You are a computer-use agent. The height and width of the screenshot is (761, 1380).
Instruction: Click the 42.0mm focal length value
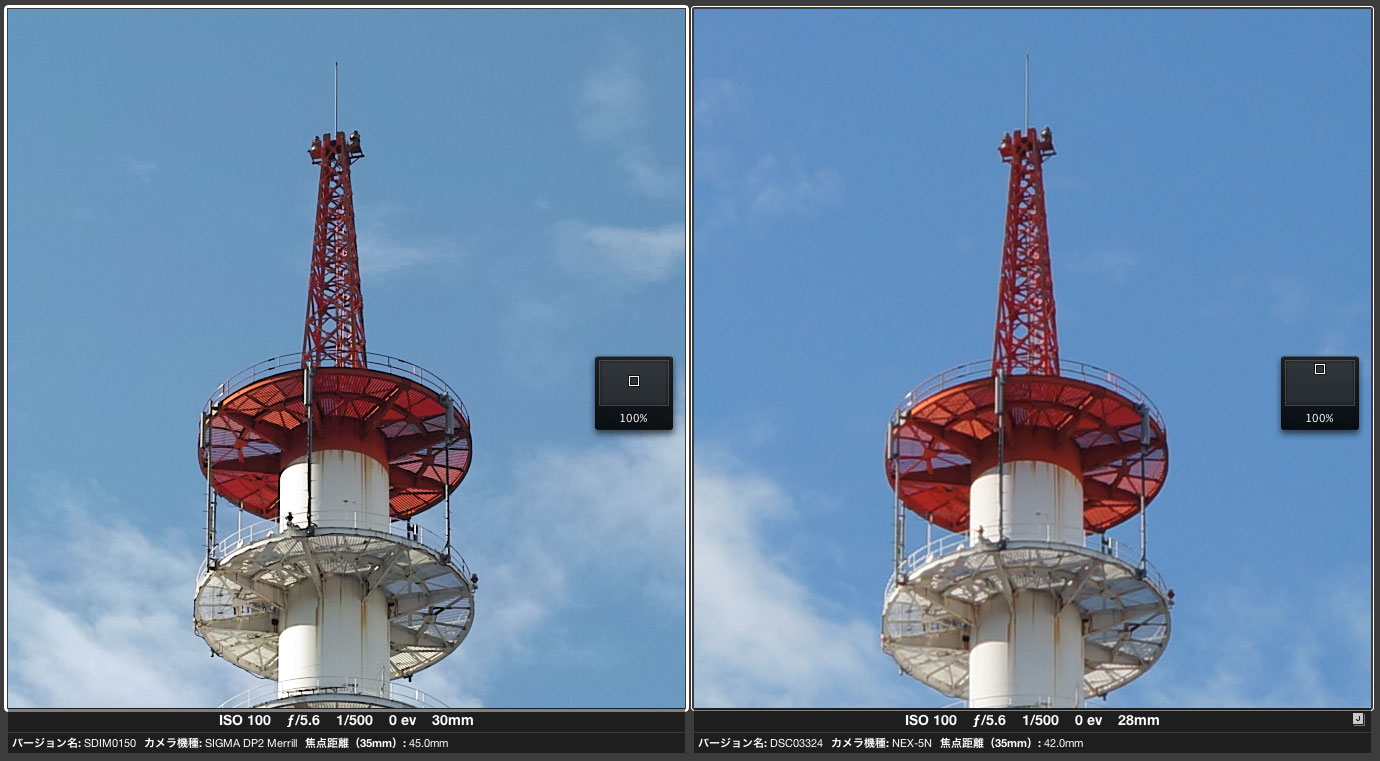point(1062,743)
